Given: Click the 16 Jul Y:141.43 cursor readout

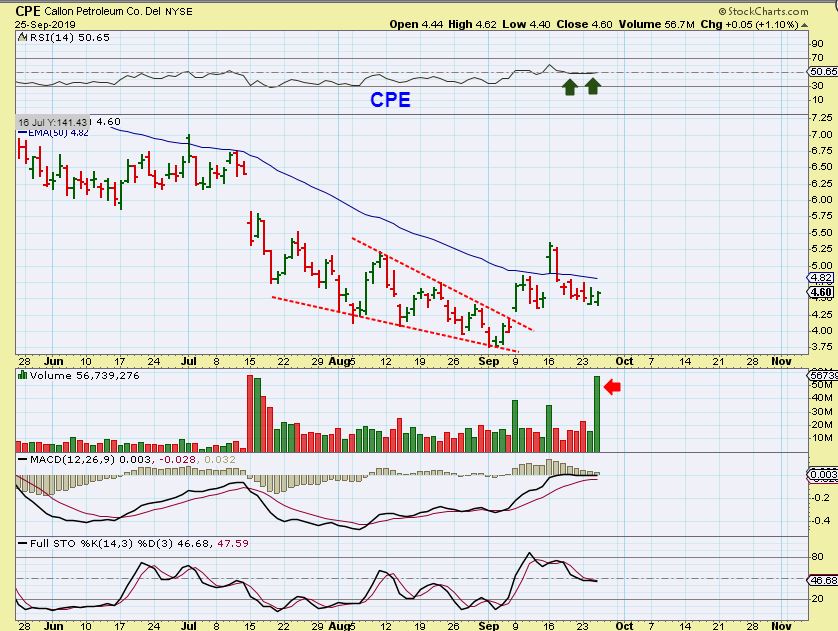Looking at the screenshot, I should tap(52, 122).
